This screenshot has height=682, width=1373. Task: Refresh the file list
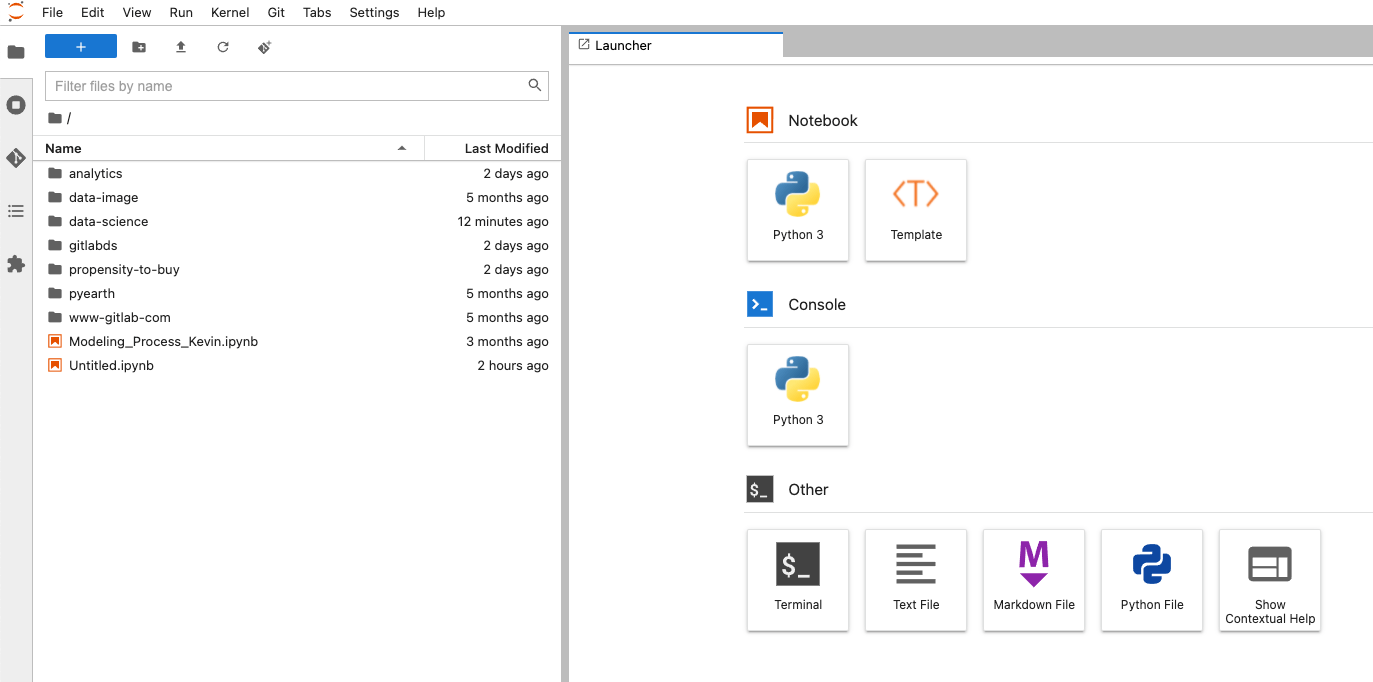click(x=223, y=47)
